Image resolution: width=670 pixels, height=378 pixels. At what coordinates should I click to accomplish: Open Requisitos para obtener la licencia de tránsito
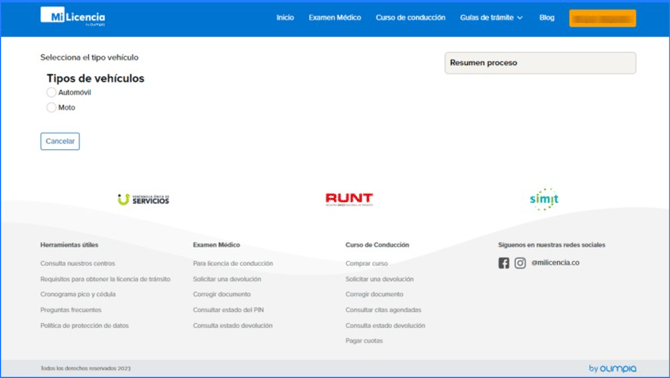pos(105,279)
